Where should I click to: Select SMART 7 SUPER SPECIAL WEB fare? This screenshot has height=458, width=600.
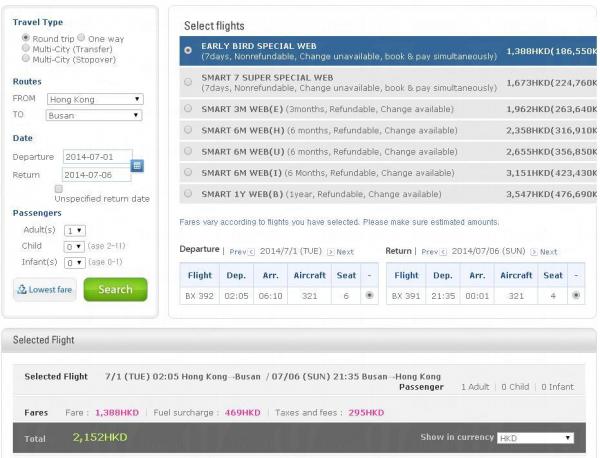188,81
